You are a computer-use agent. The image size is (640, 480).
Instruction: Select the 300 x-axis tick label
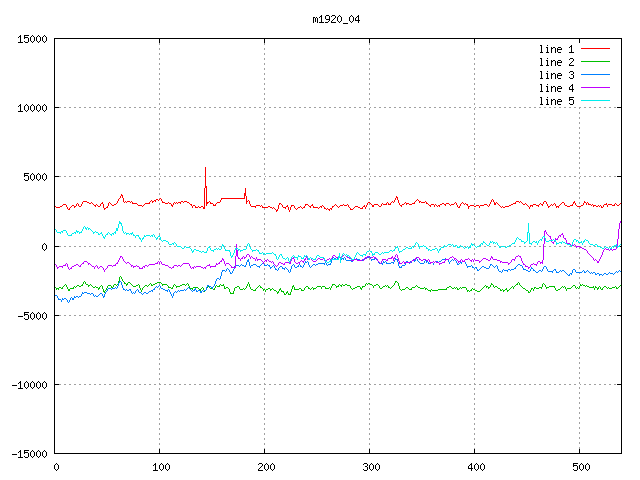tap(370, 467)
